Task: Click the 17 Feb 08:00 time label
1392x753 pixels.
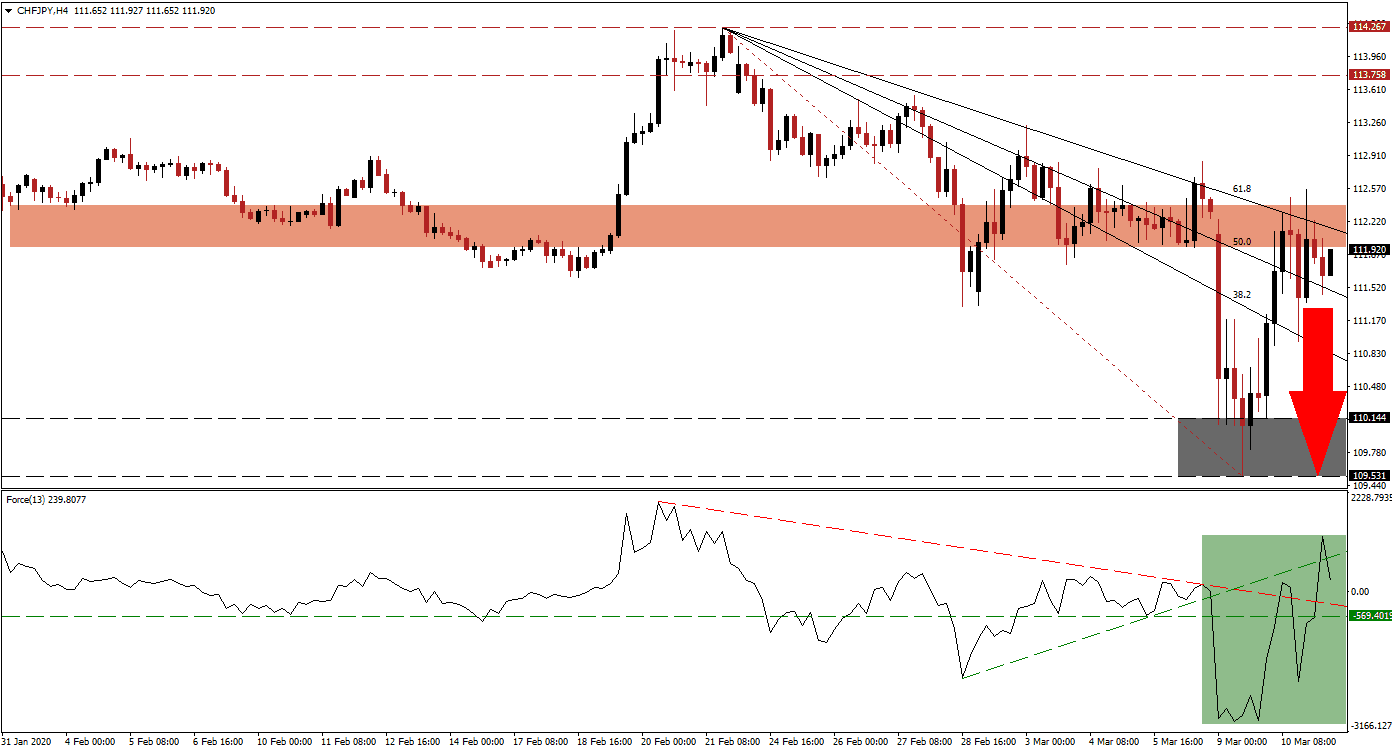Action: (540, 743)
